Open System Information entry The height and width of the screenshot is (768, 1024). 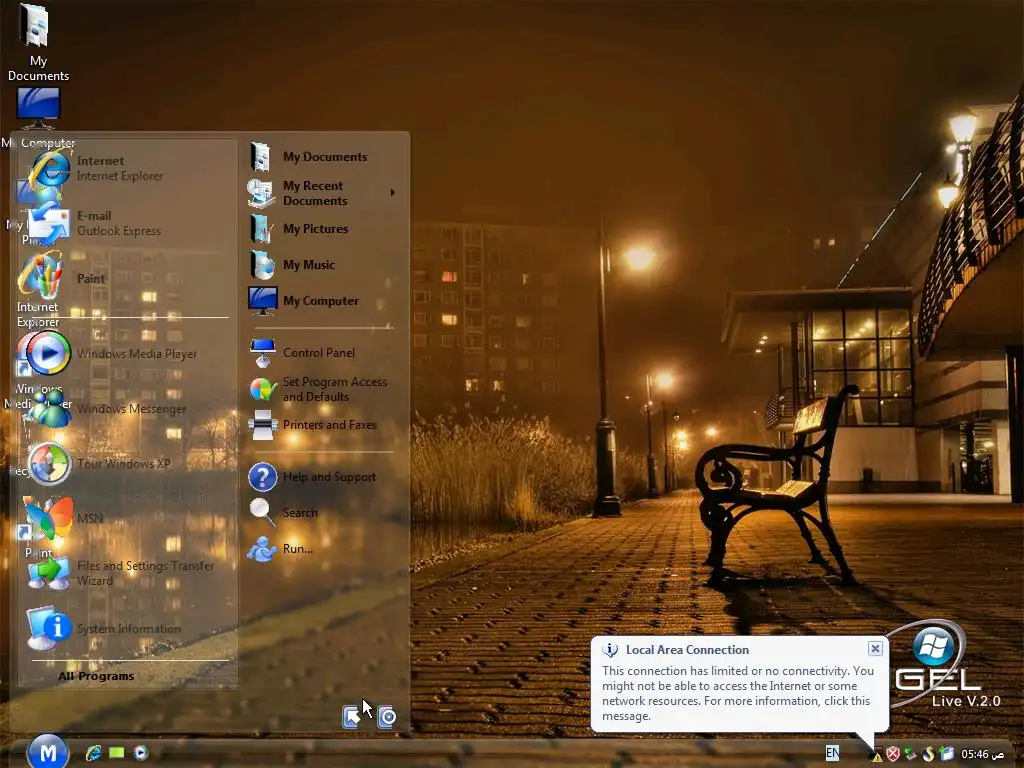(x=127, y=628)
